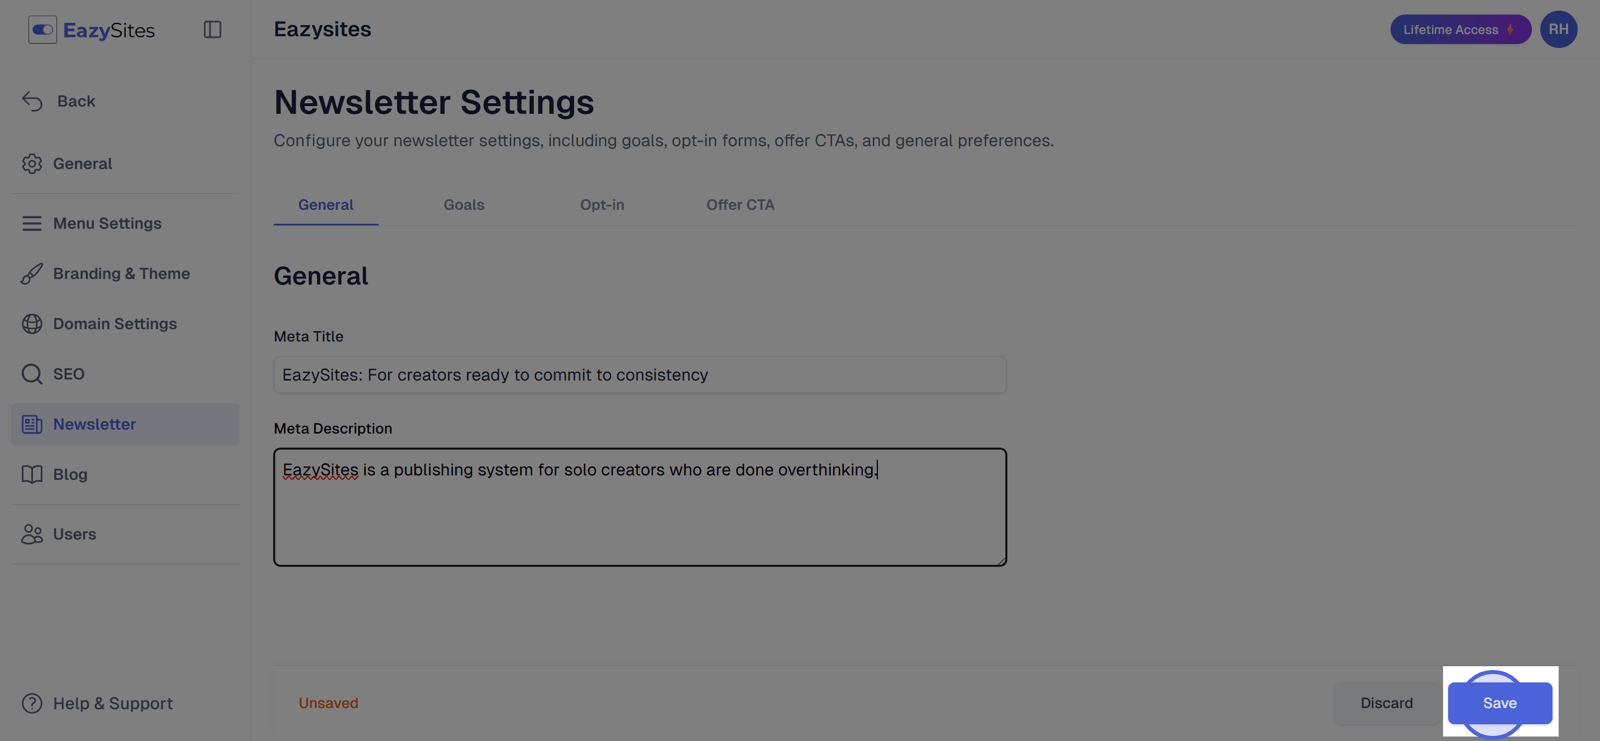Open Blog book icon

(32, 474)
